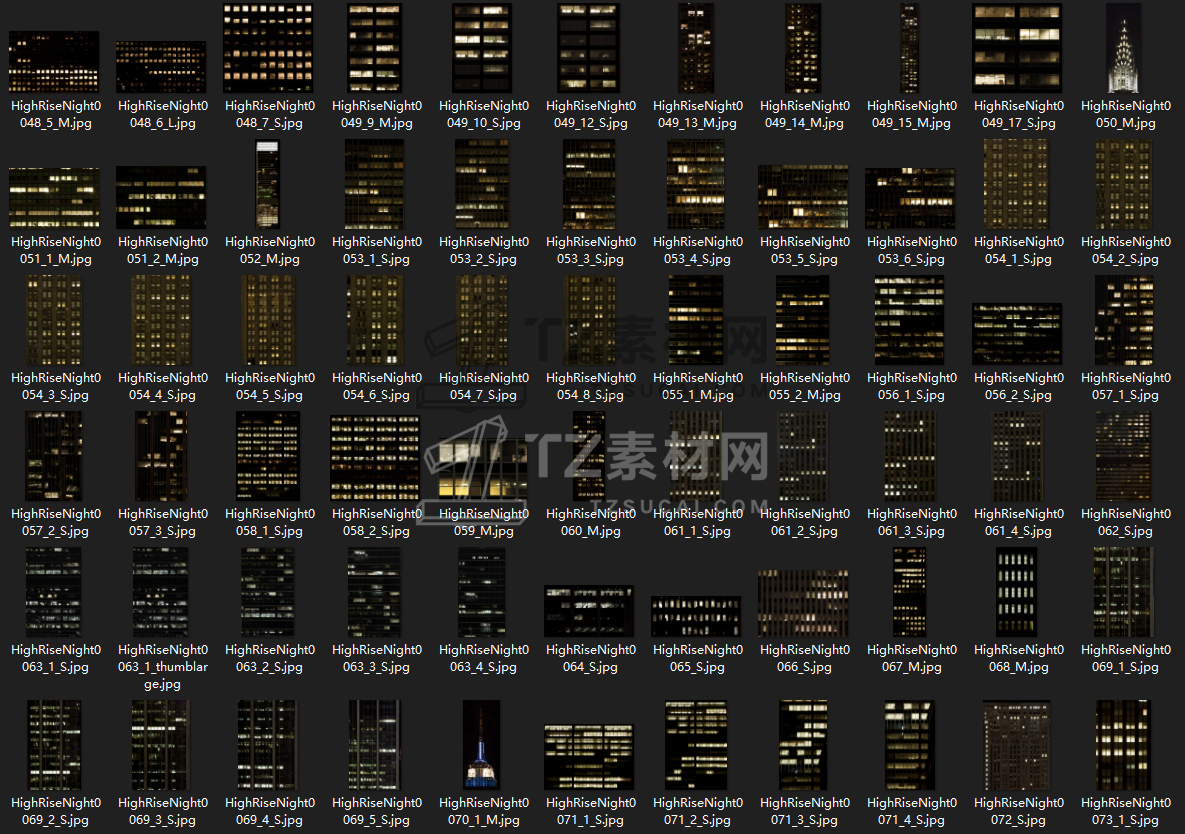
Task: Select thumbnail HighRiseNight0053_3_S.jpg
Action: pyautogui.click(x=589, y=184)
